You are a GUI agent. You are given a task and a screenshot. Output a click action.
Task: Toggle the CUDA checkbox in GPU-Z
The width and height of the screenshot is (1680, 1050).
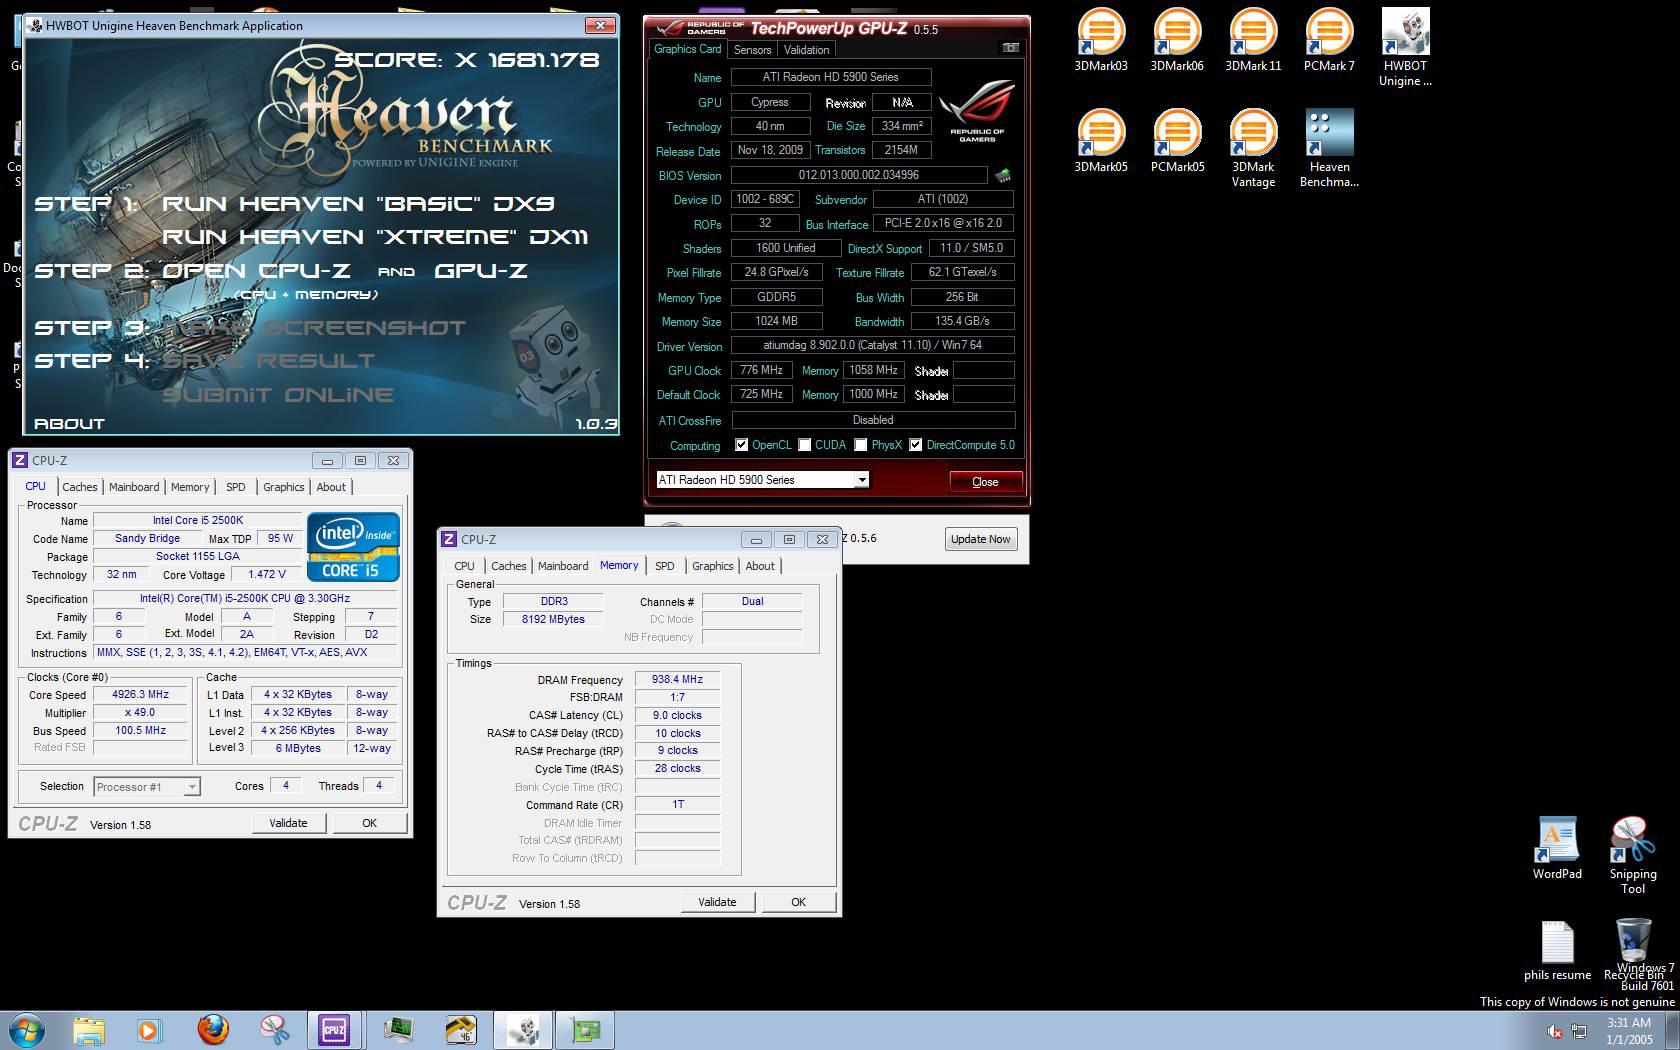click(804, 445)
